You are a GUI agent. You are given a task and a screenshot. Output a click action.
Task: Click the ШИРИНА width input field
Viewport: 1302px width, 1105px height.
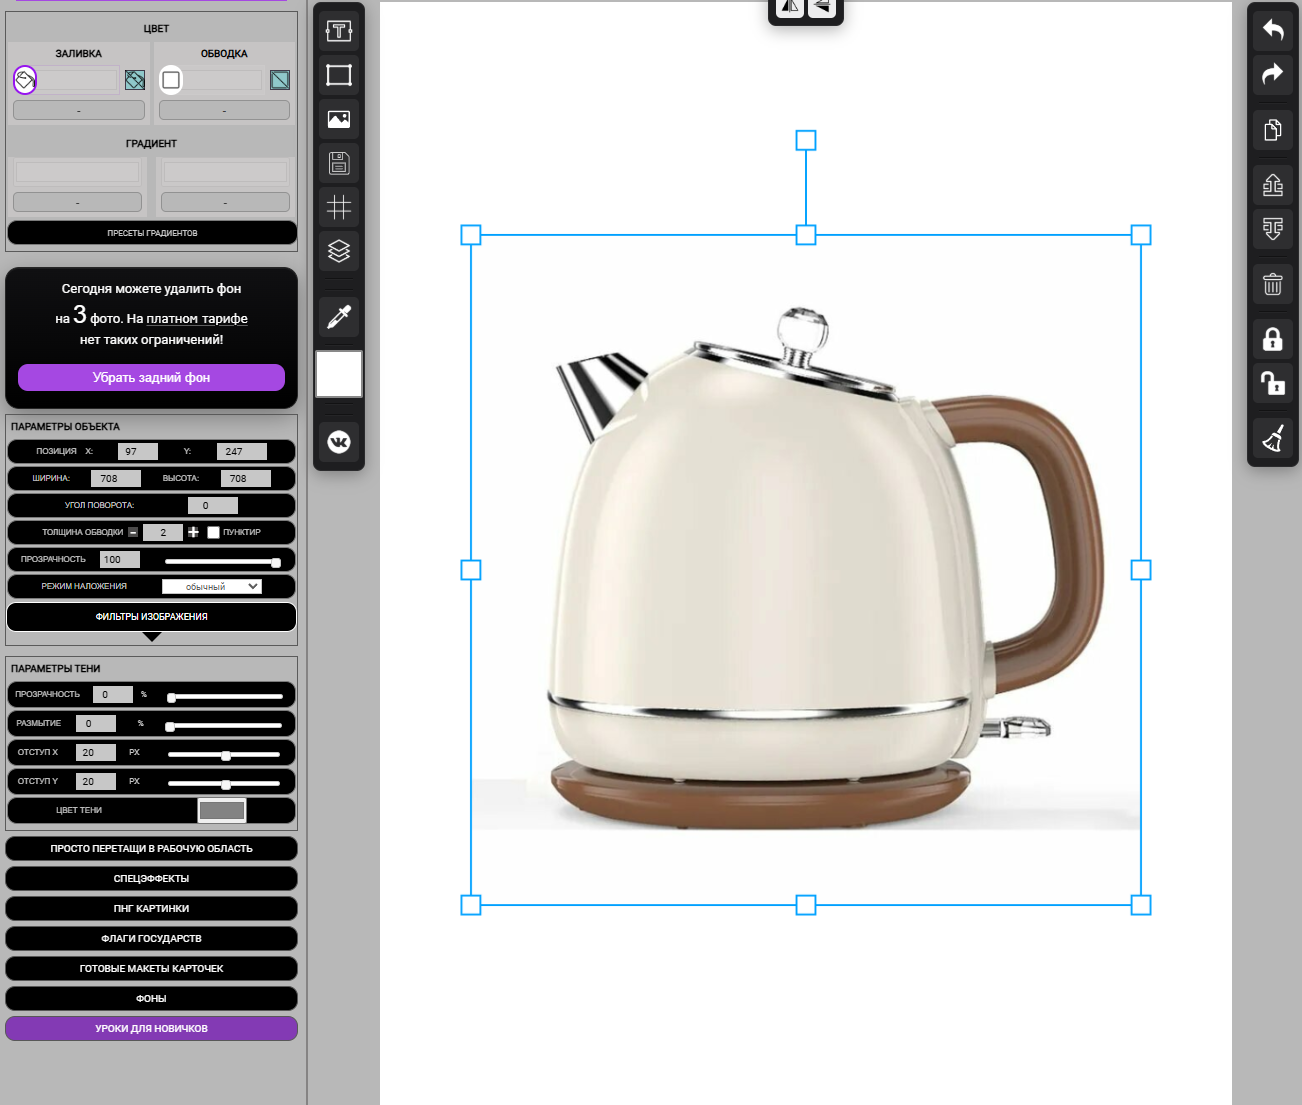(x=116, y=478)
